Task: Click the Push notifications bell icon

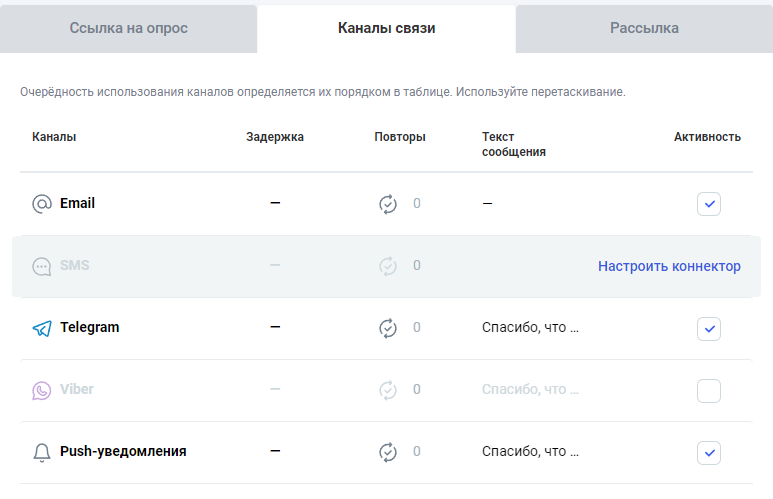Action: 42,452
